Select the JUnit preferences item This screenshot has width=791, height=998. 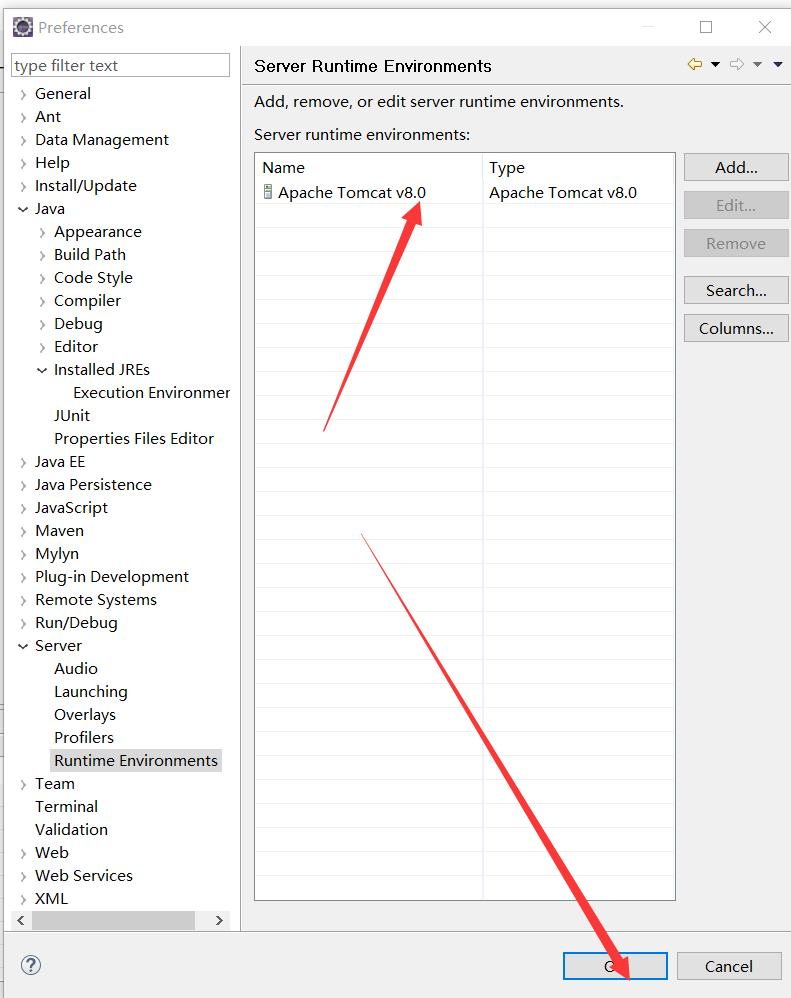72,416
